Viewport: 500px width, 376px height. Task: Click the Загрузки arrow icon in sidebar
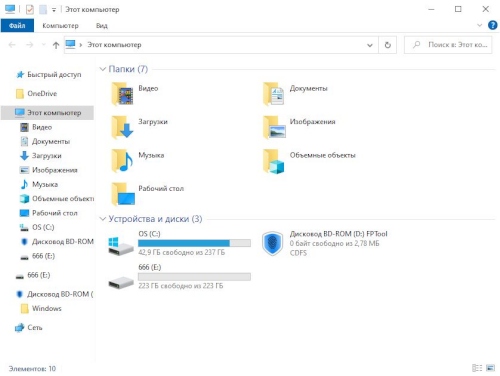pos(24,156)
